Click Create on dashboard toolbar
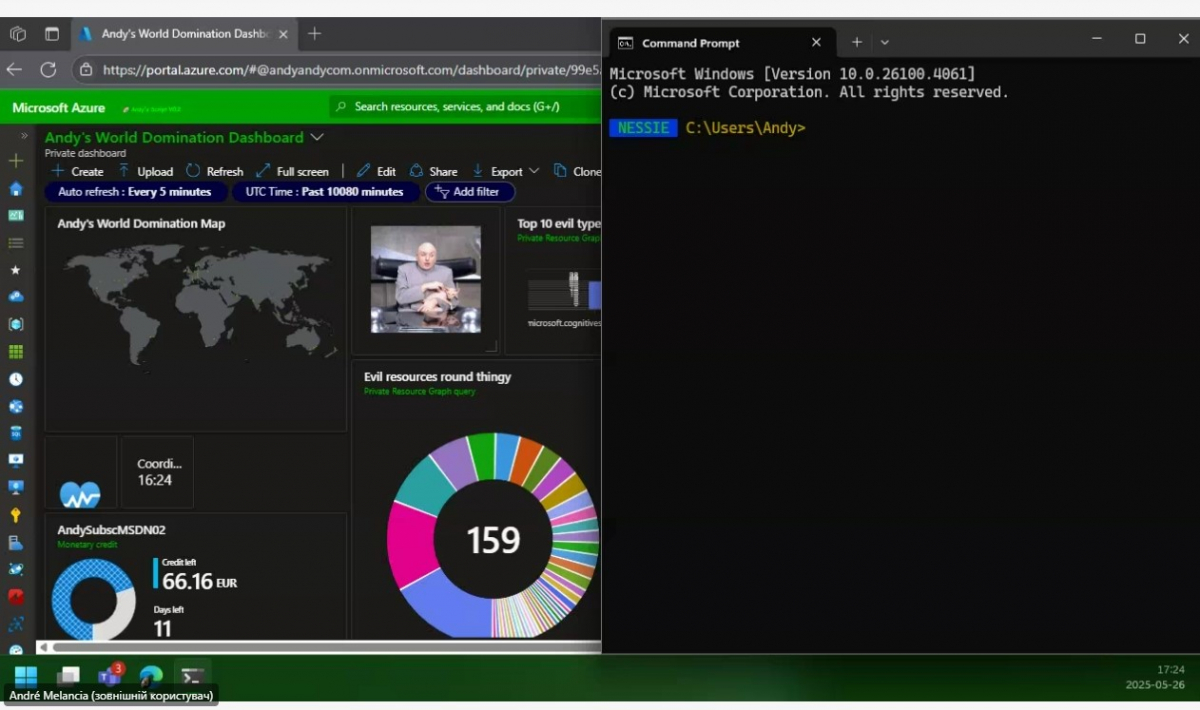1200x710 pixels. click(x=77, y=171)
